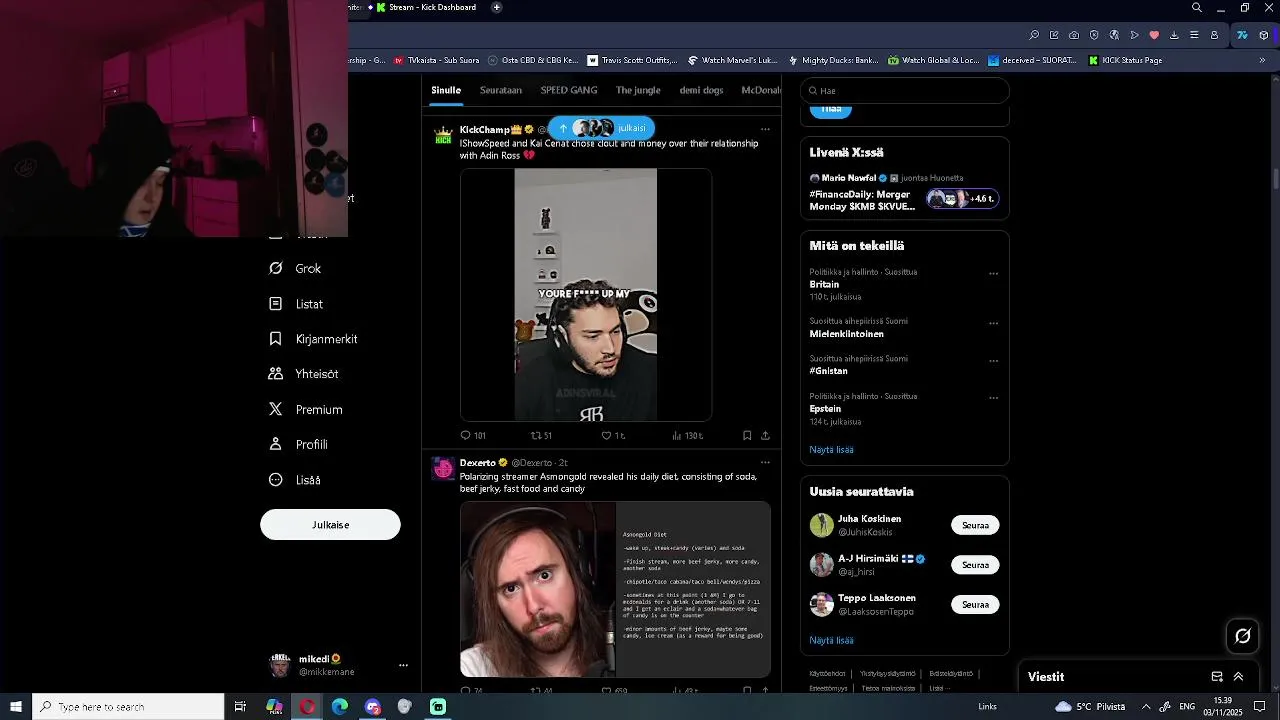
Task: Open browser downloads icon
Action: pos(1174,35)
